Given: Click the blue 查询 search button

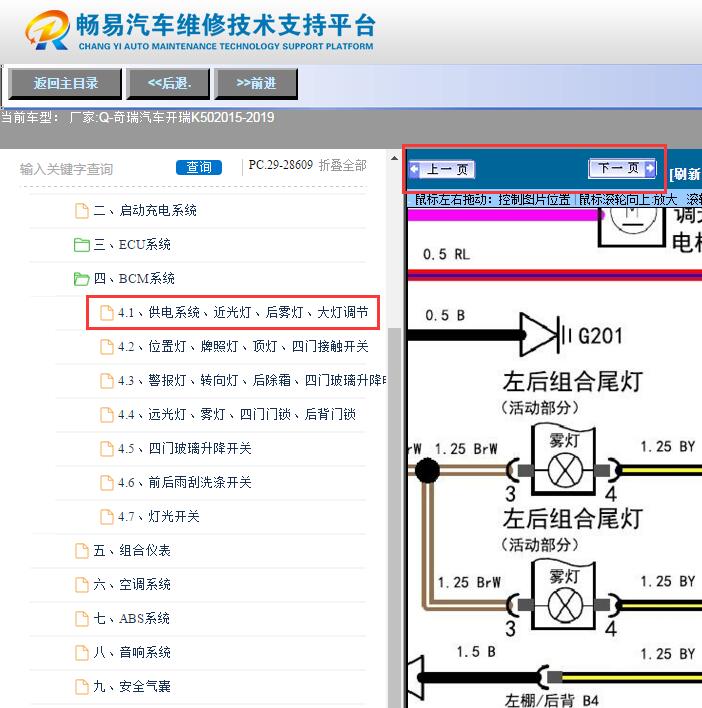Looking at the screenshot, I should click(199, 168).
